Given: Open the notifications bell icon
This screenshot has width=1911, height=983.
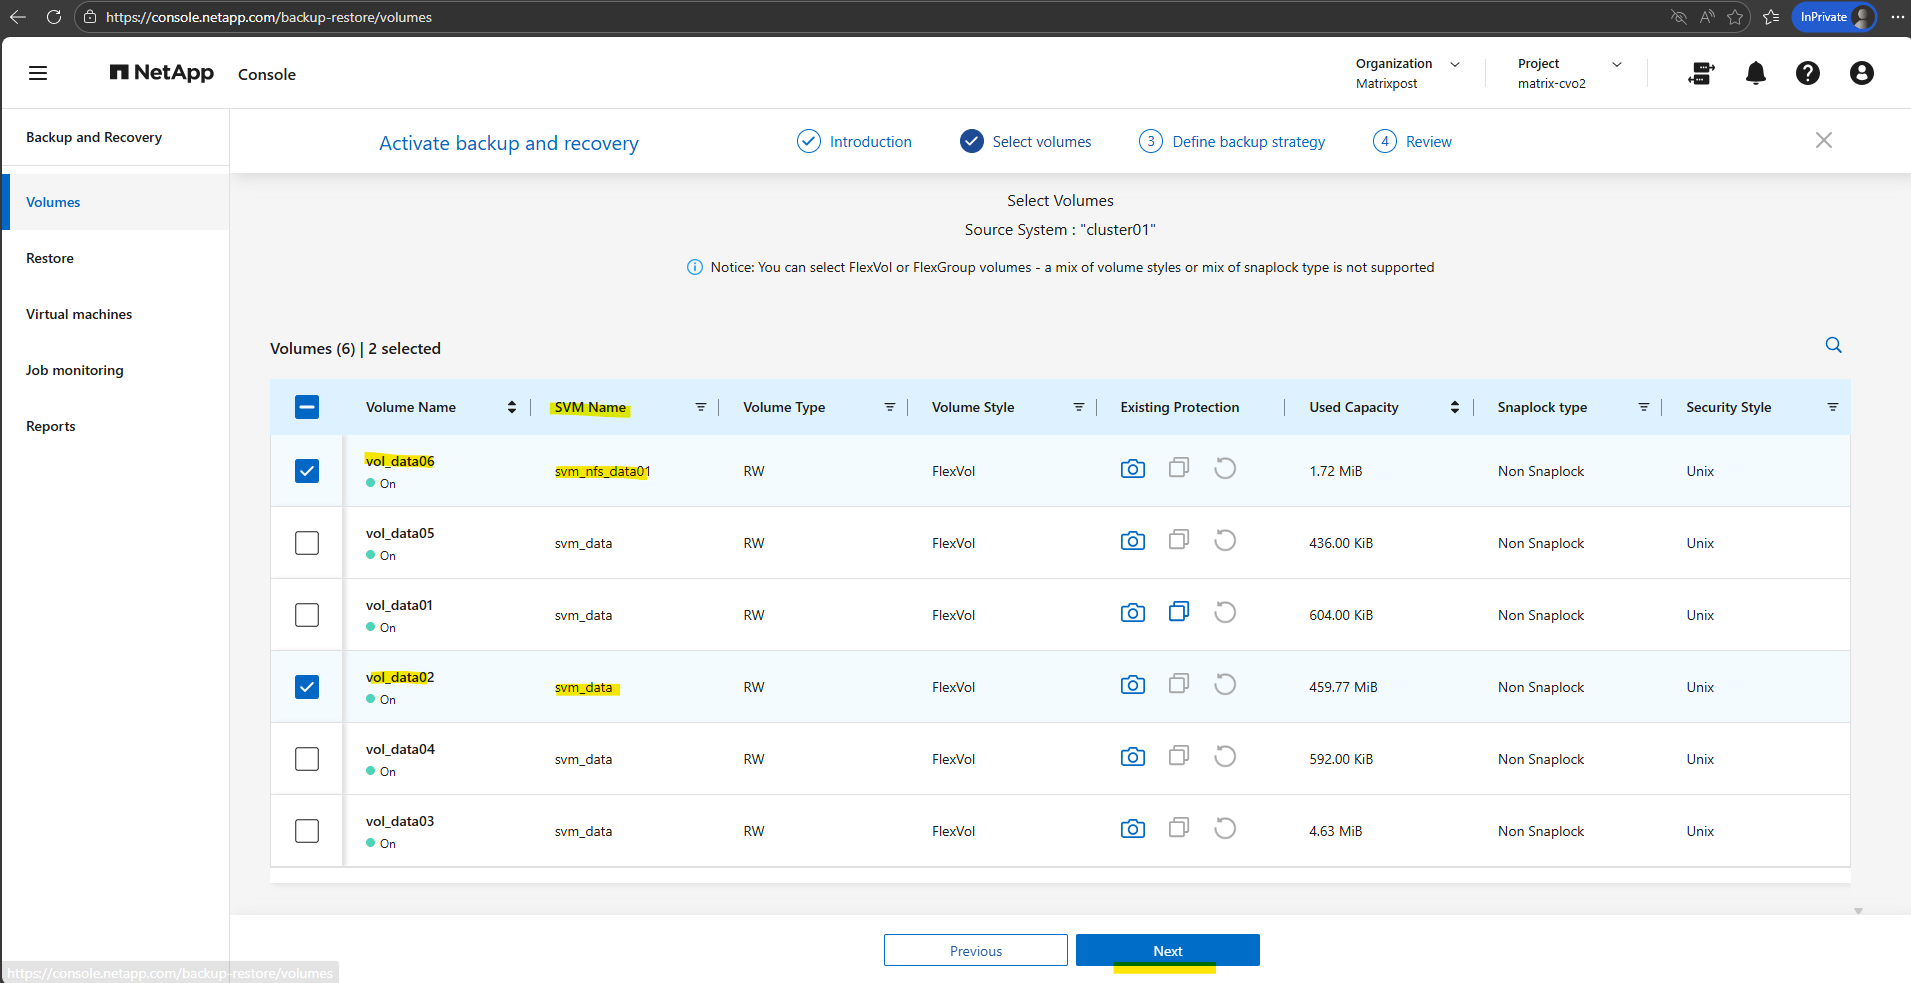Looking at the screenshot, I should point(1755,73).
